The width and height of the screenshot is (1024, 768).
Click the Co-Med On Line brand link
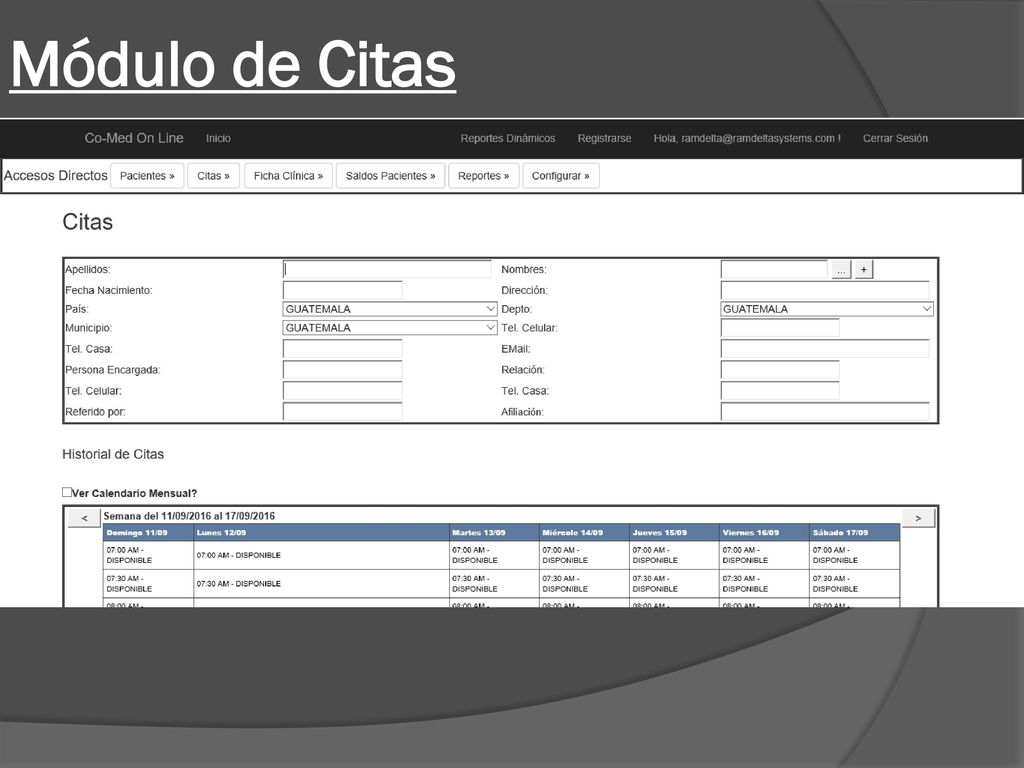pyautogui.click(x=134, y=138)
